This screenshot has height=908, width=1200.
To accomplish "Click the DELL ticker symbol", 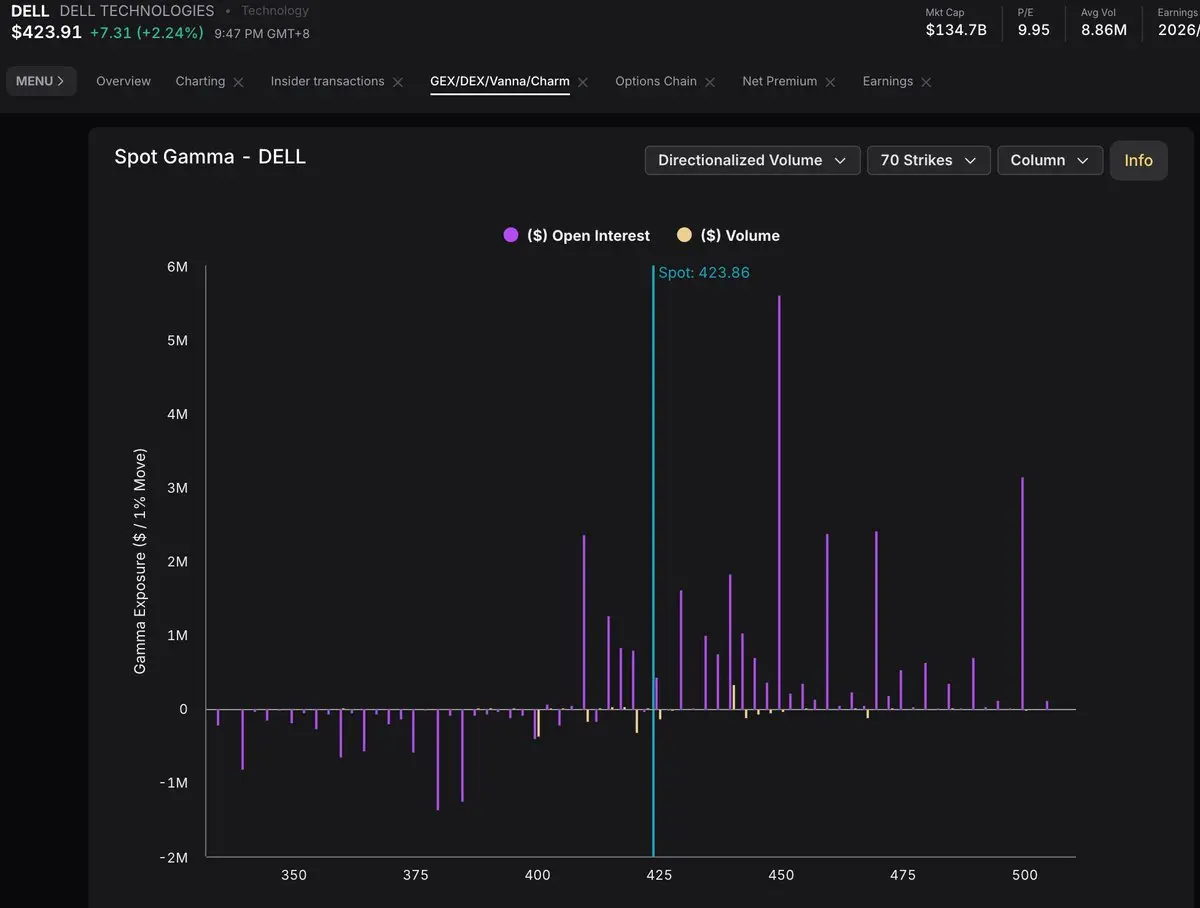I will click(x=30, y=11).
